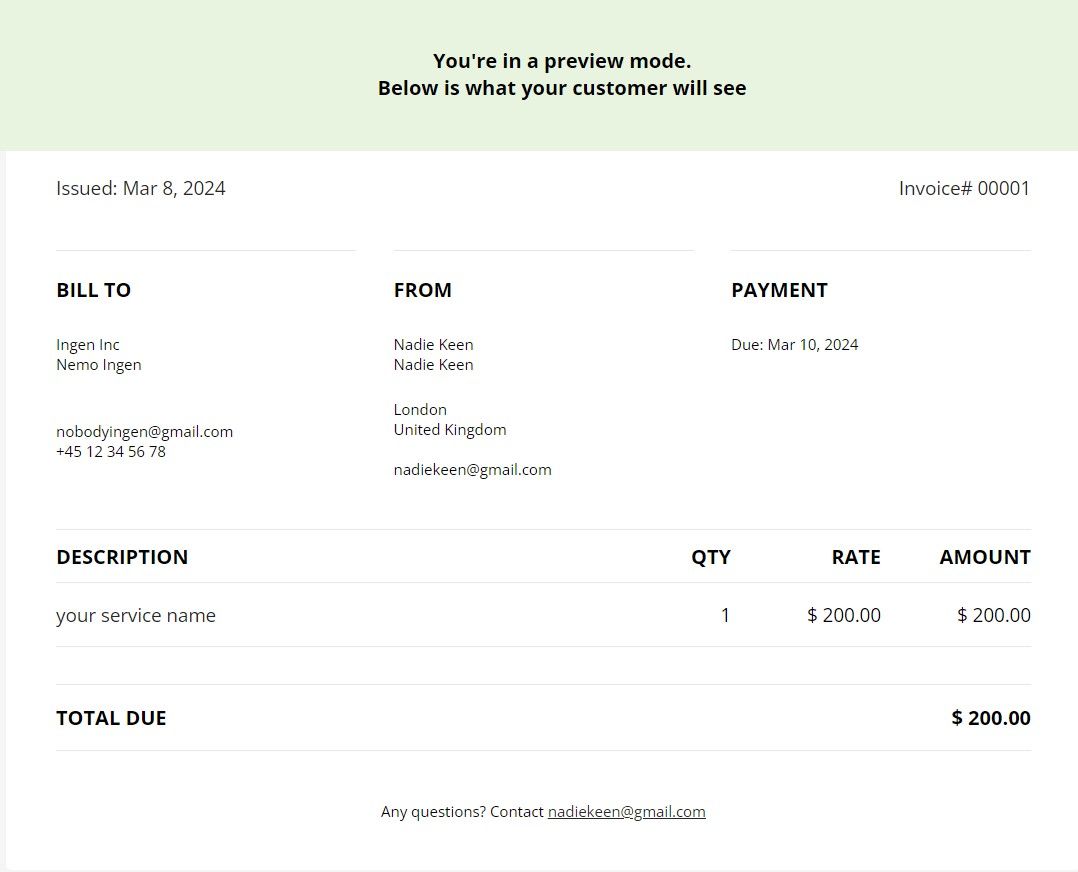Open the nadiekeen@gmail.com contact link
1078x872 pixels.
[626, 811]
